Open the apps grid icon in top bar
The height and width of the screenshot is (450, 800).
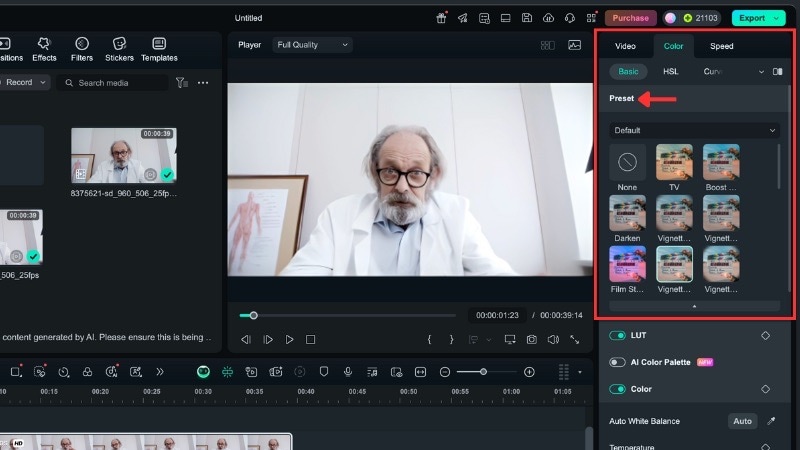point(591,18)
